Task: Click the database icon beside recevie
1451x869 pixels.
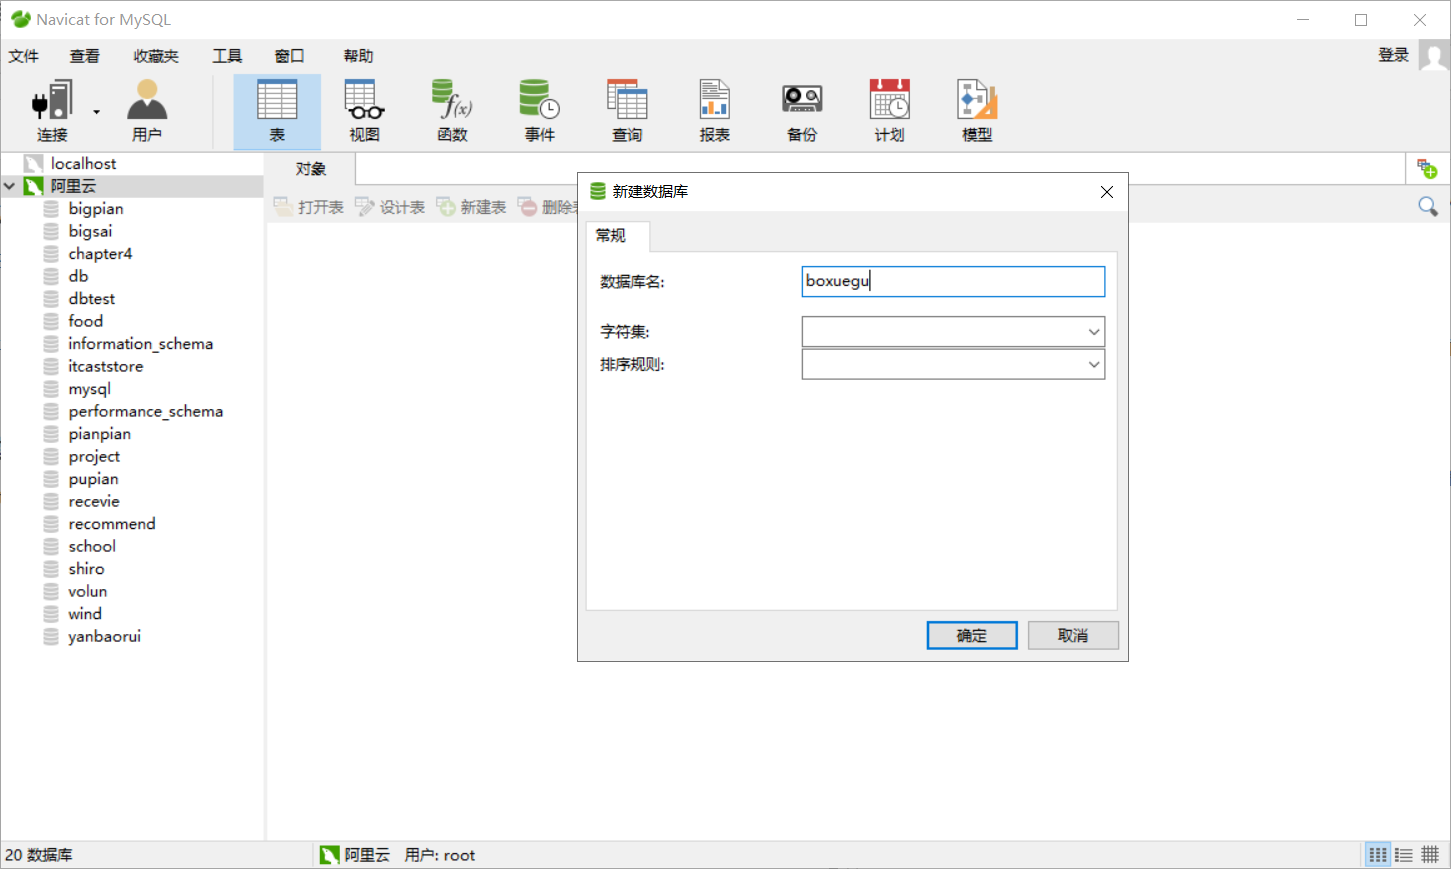Action: (x=51, y=501)
